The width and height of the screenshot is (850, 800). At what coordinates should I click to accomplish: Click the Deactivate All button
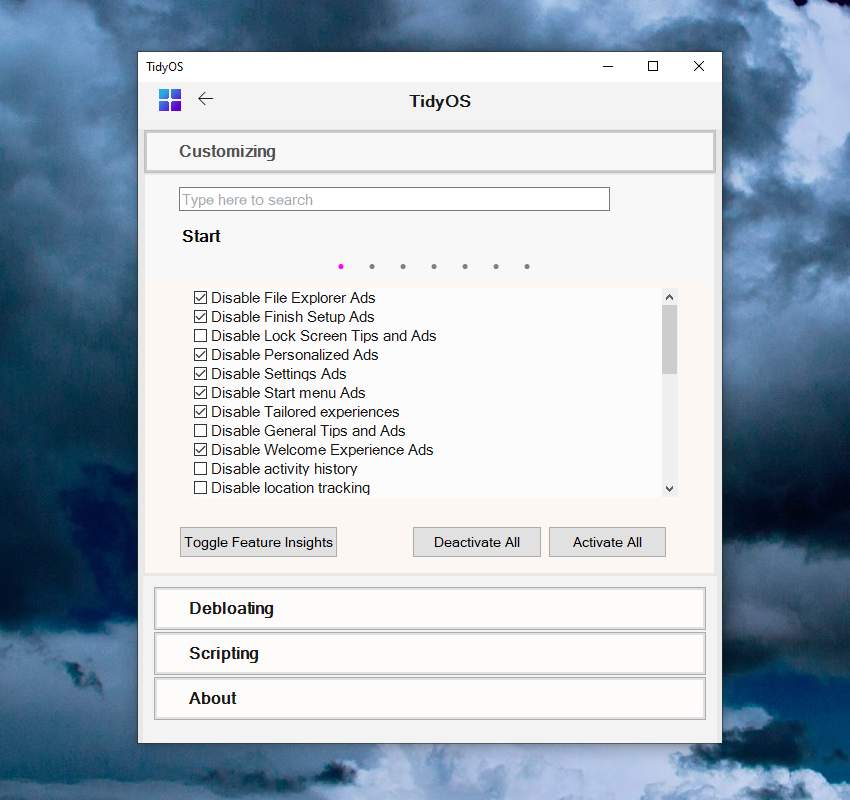pyautogui.click(x=476, y=542)
